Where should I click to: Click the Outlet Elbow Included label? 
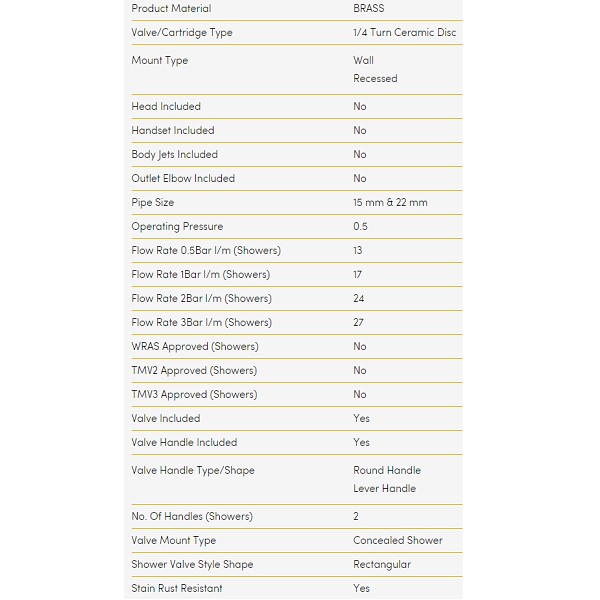click(183, 178)
